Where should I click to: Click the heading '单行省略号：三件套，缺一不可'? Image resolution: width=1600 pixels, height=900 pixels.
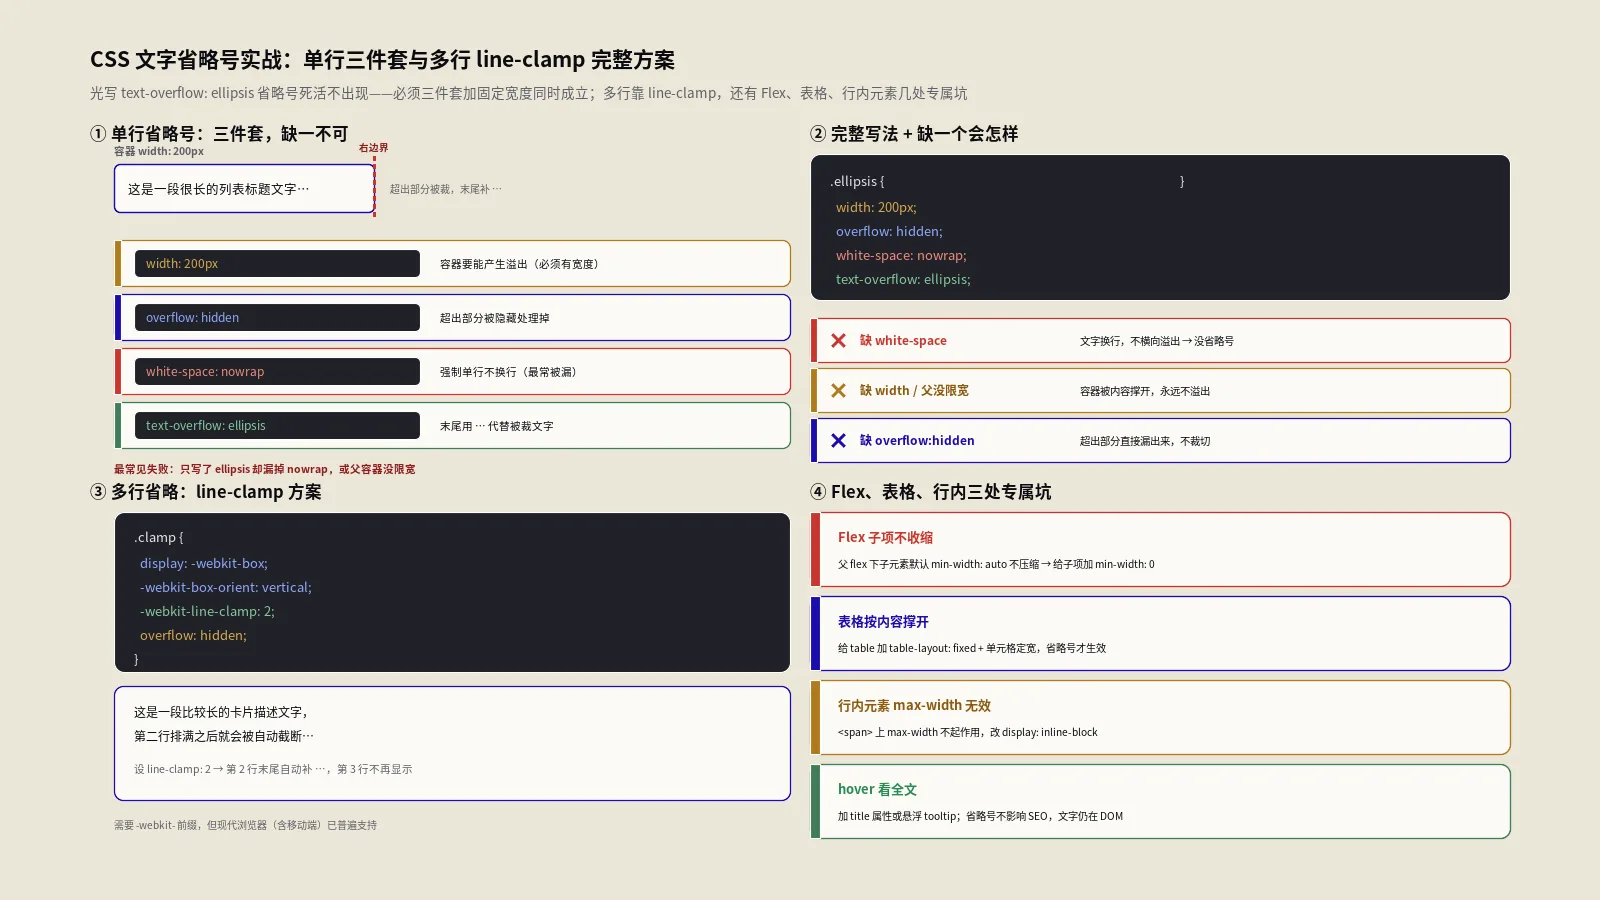pos(230,134)
